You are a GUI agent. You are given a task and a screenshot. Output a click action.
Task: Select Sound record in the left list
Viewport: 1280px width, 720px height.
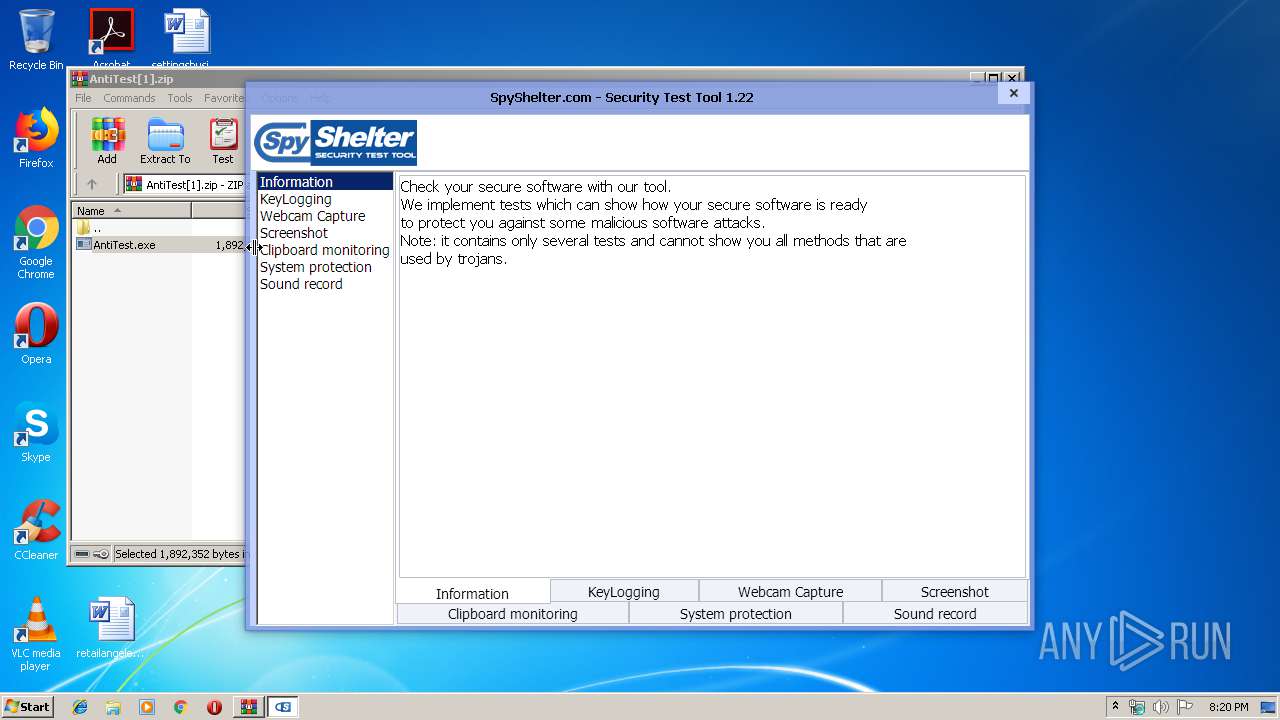(324, 284)
